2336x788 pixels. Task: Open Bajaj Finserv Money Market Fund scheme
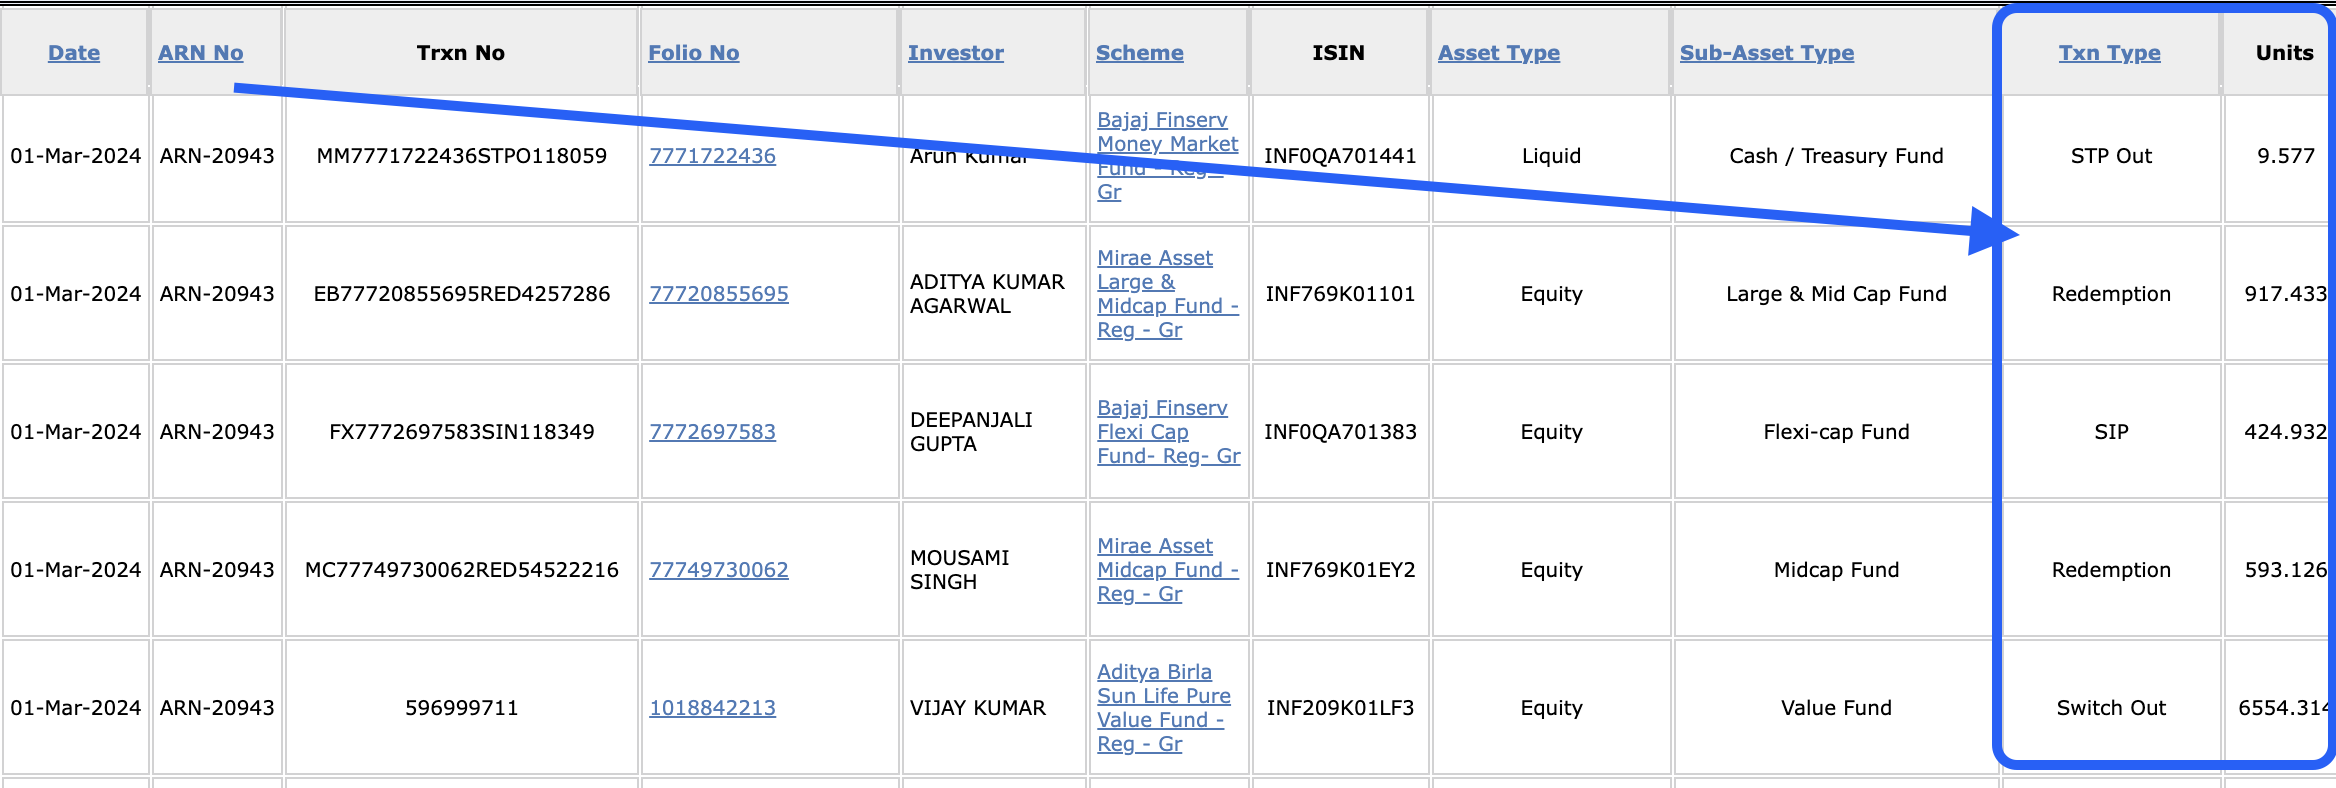1167,156
